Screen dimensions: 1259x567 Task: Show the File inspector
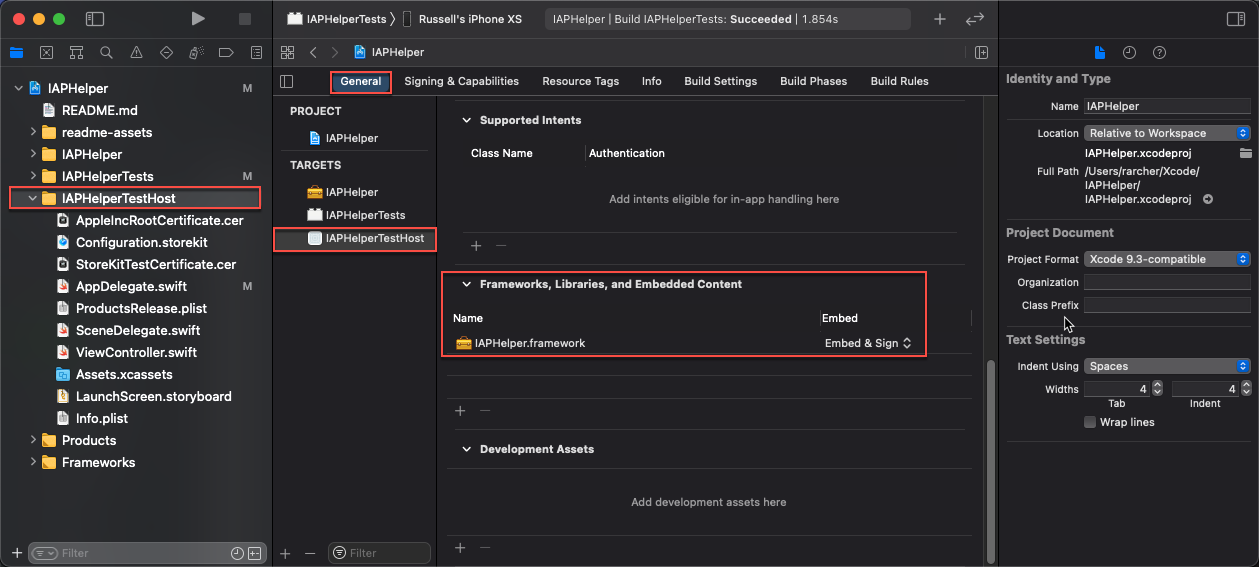click(x=1099, y=52)
